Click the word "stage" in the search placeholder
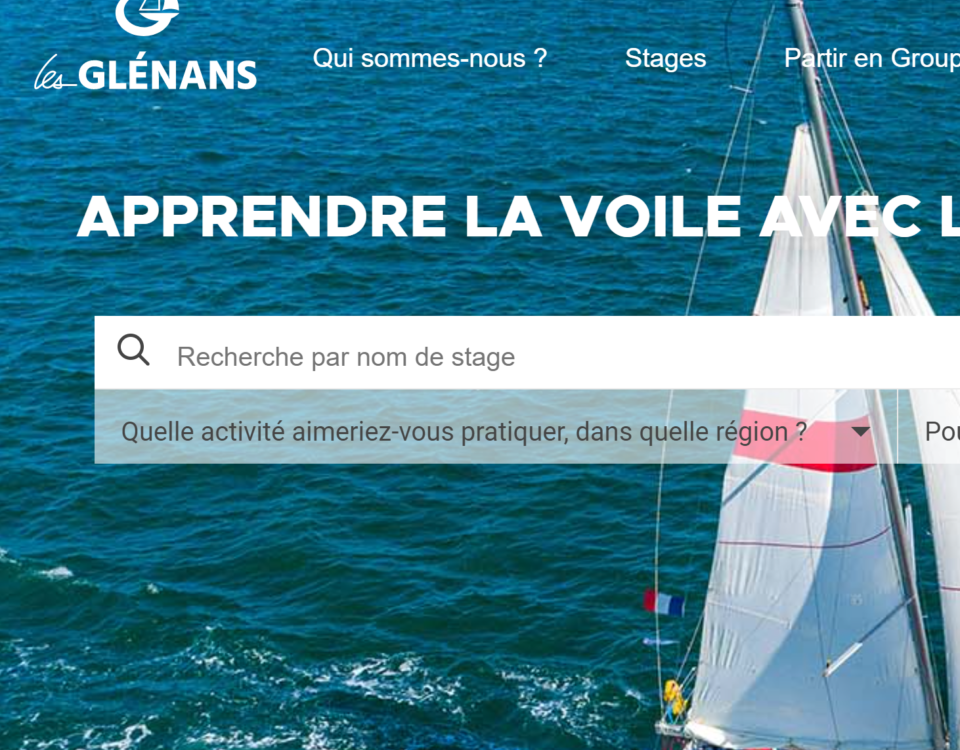 [483, 358]
